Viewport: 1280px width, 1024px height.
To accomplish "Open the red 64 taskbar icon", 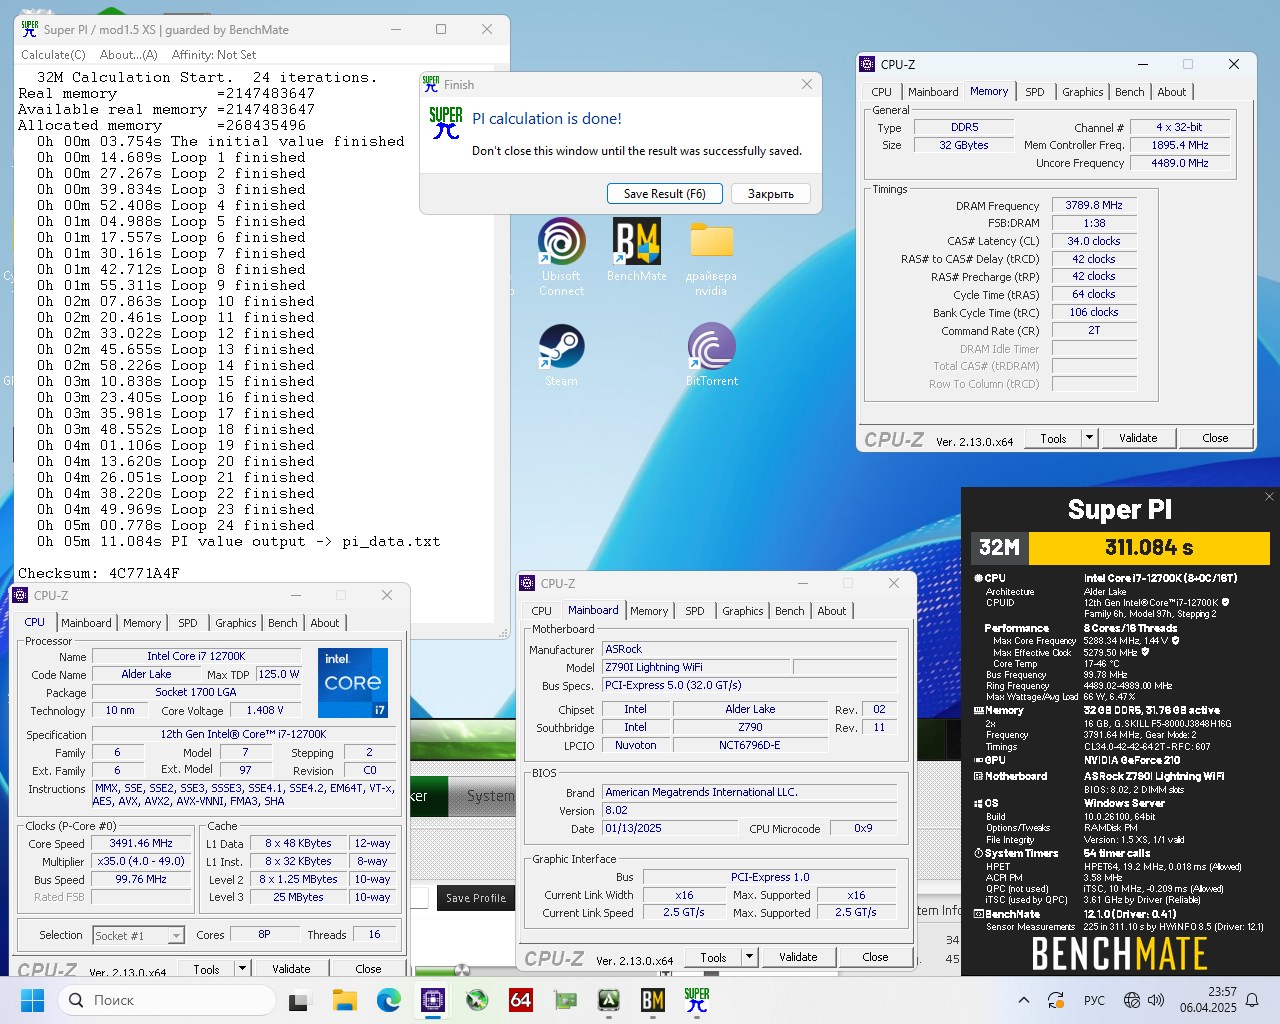I will [521, 1000].
